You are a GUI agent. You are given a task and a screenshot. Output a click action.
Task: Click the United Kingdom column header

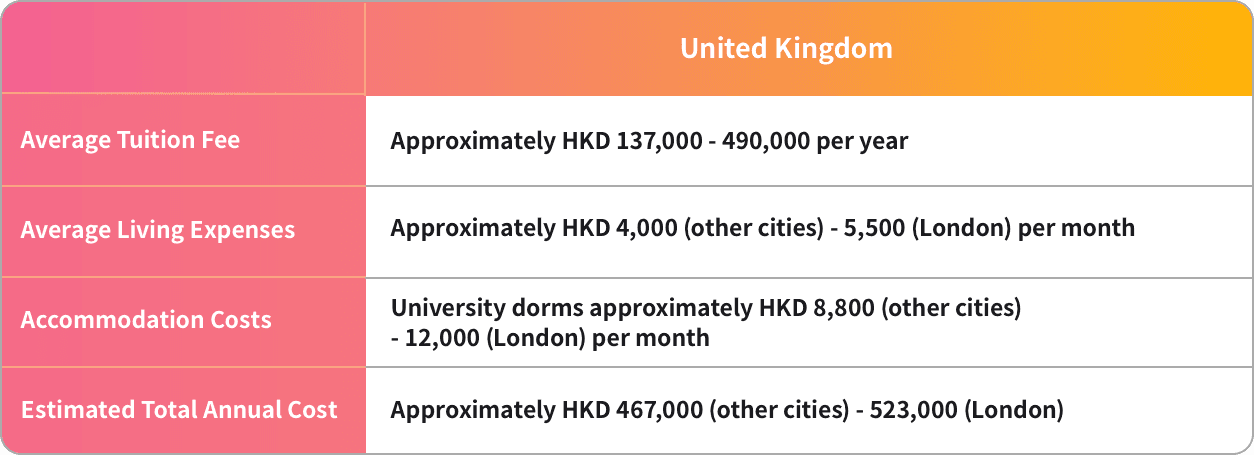point(786,49)
